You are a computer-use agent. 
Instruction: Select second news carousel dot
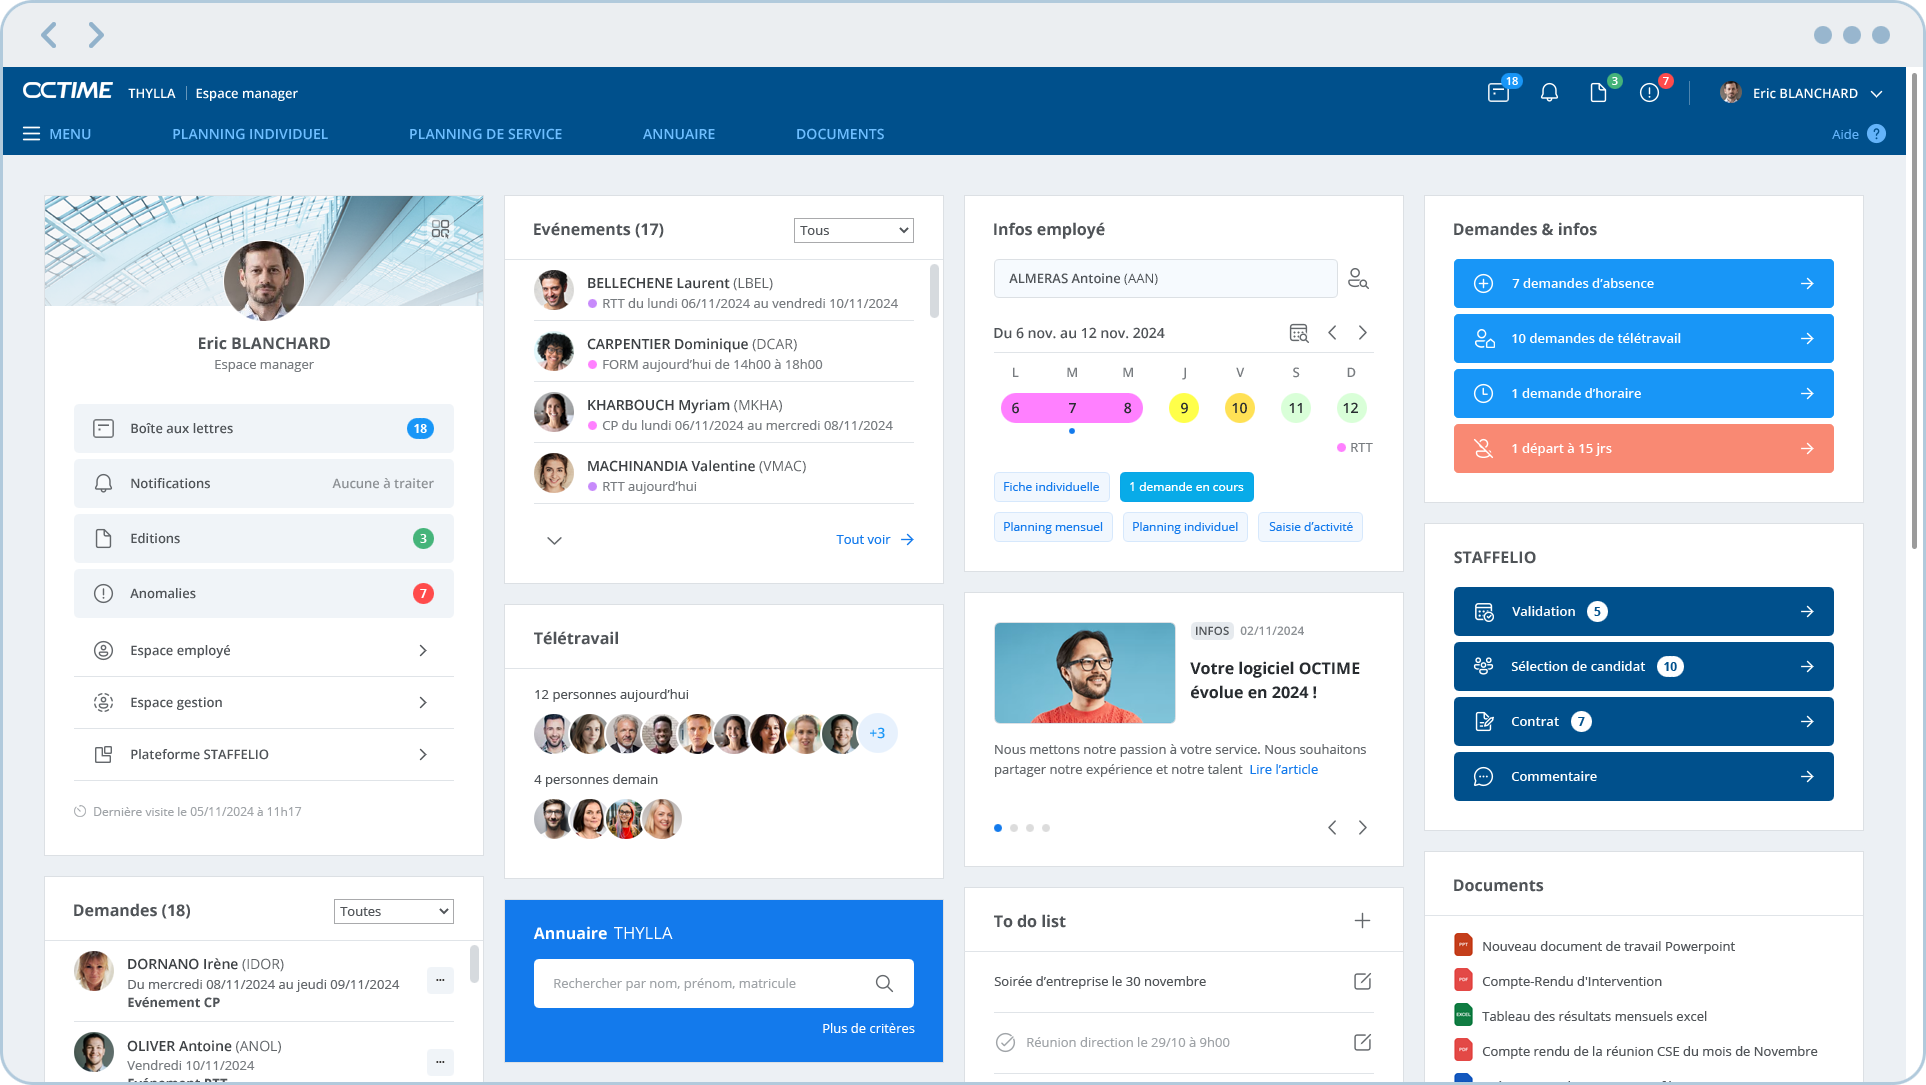[1014, 828]
